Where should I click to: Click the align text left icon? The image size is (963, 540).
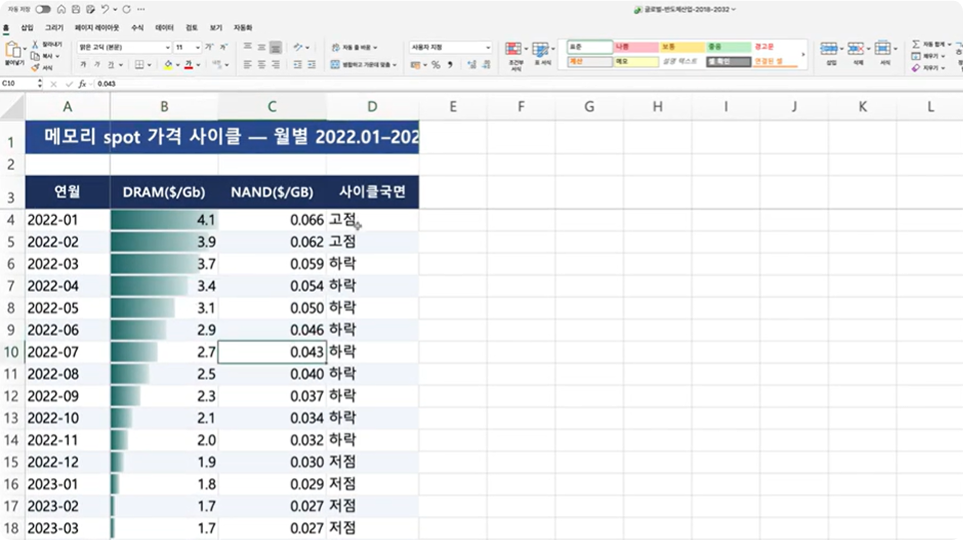[248, 65]
